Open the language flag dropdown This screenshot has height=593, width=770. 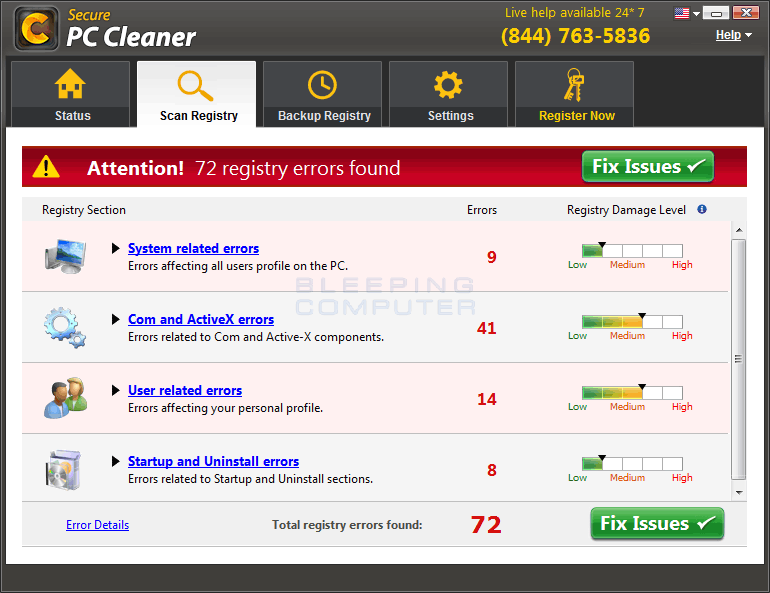pyautogui.click(x=687, y=14)
